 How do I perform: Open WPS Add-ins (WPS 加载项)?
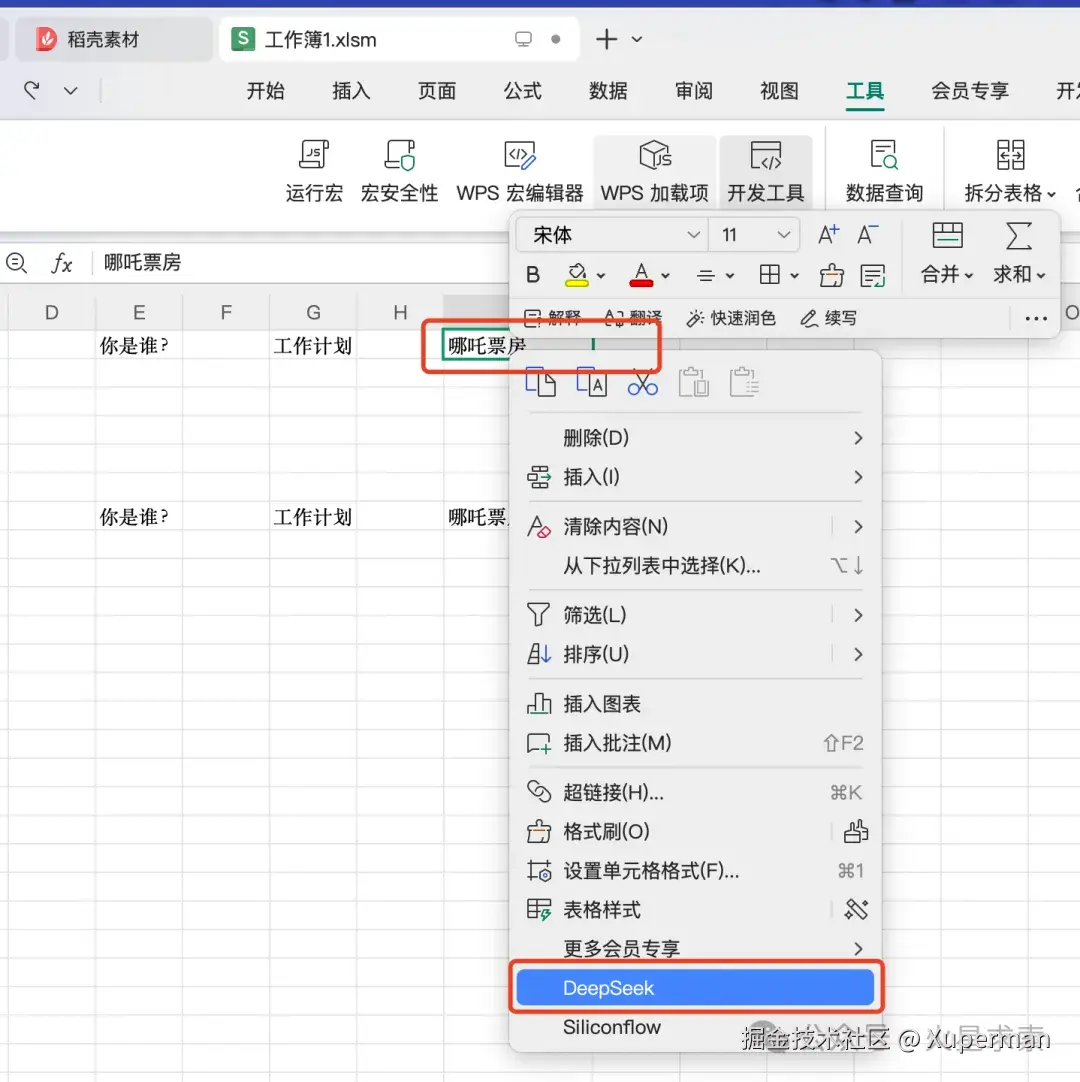click(x=654, y=171)
